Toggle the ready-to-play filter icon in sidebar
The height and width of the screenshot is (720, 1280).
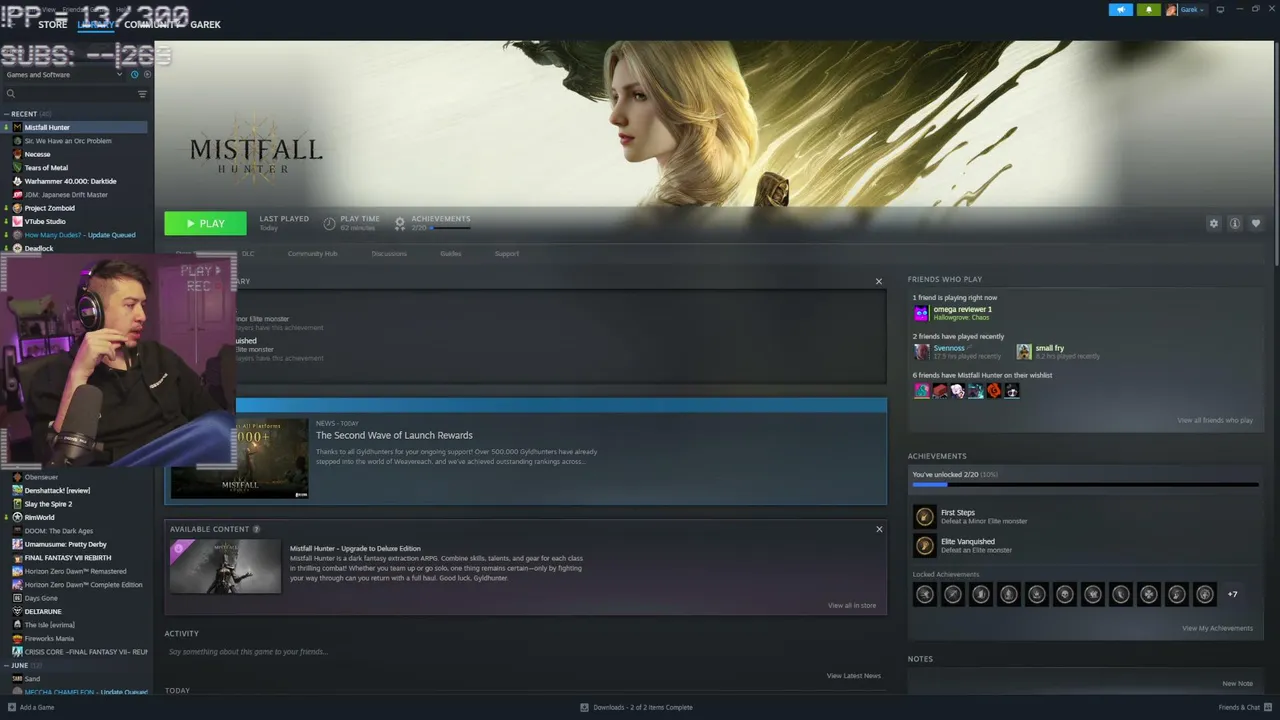pos(147,74)
